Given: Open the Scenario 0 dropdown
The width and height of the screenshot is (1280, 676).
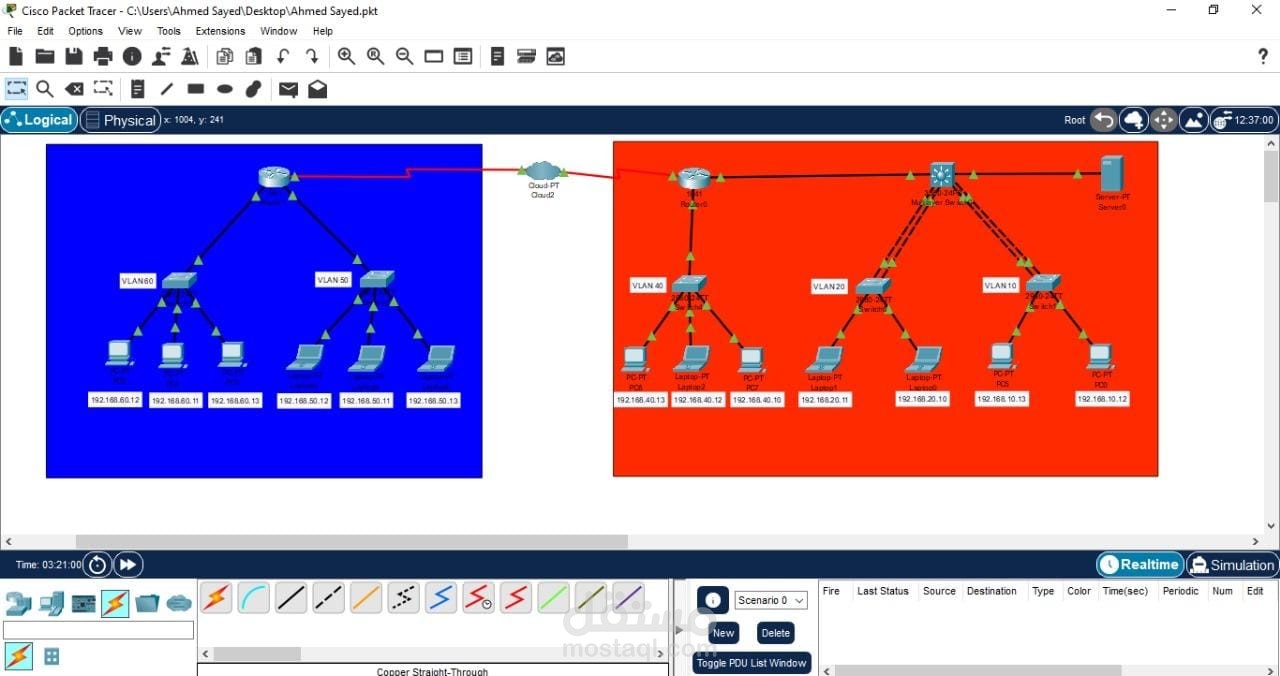Looking at the screenshot, I should (x=771, y=600).
